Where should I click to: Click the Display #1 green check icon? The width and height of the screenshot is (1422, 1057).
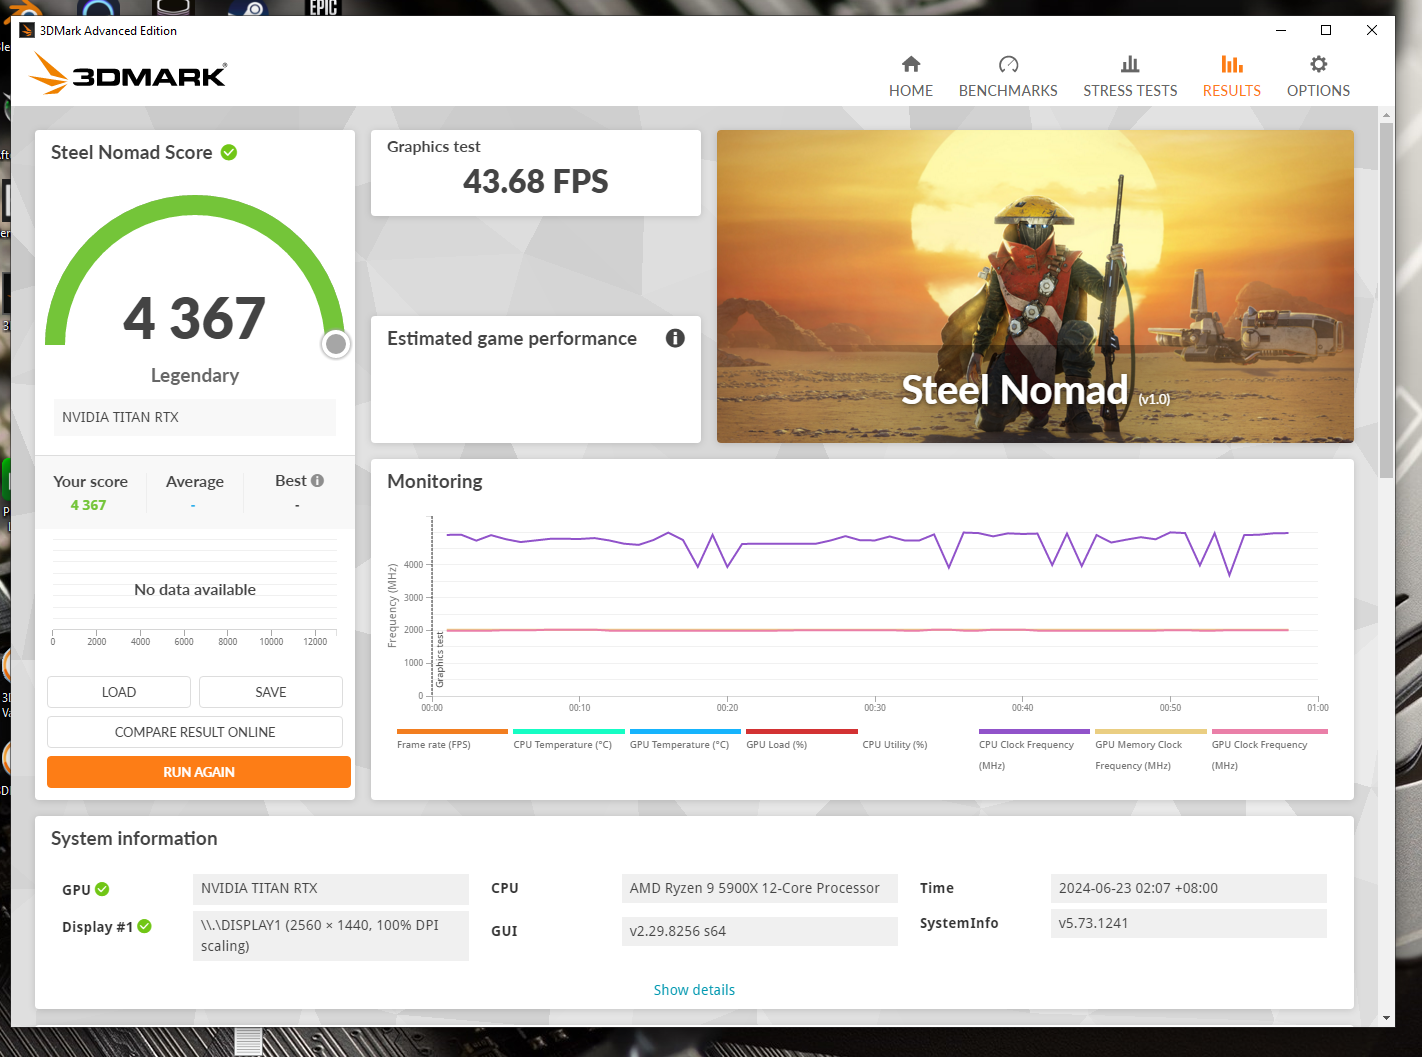[145, 926]
